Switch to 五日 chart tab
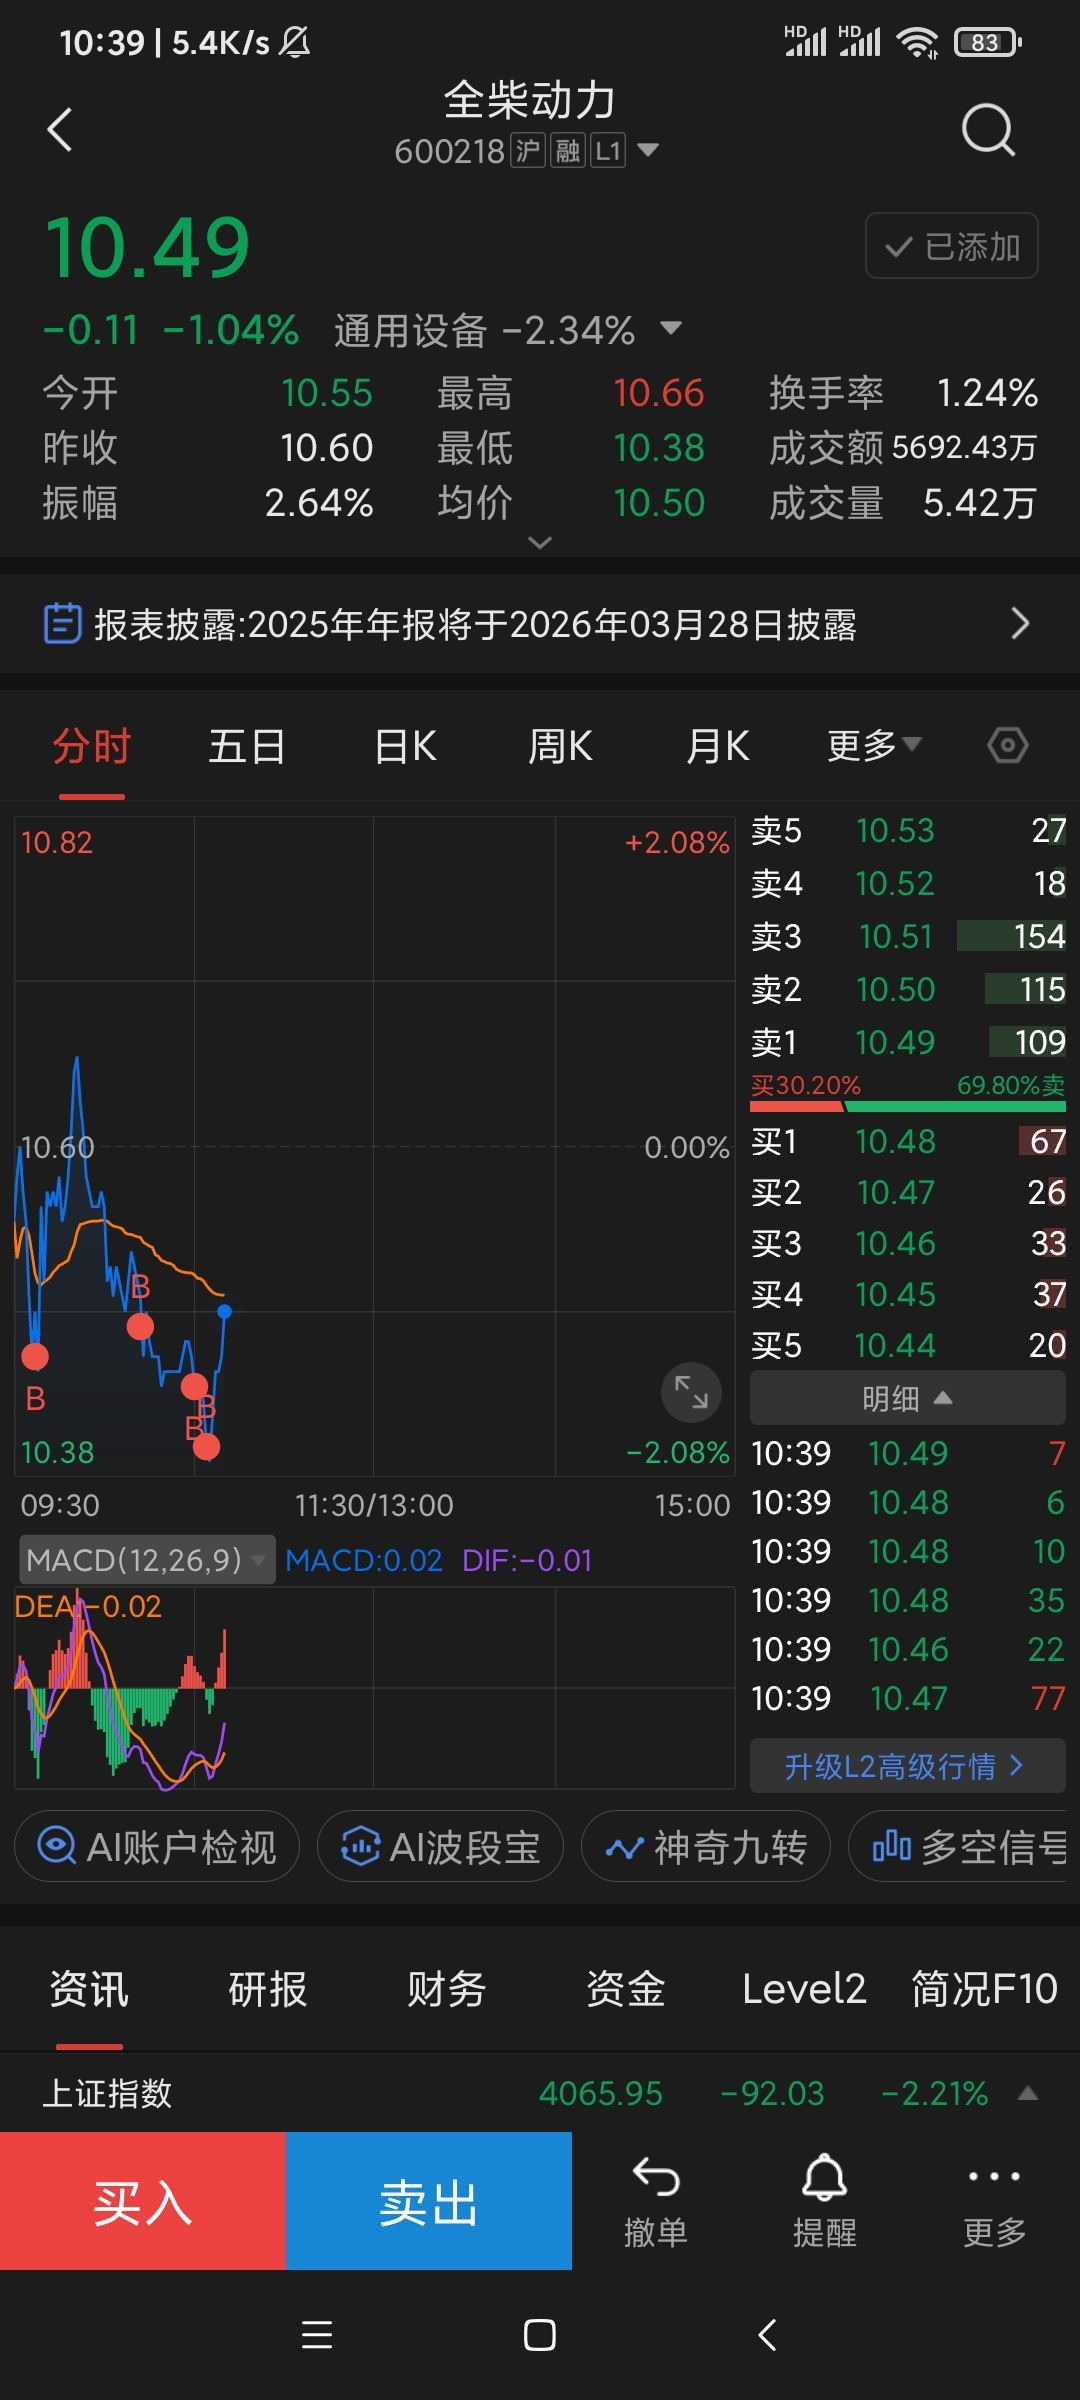Viewport: 1080px width, 2400px height. coord(247,746)
